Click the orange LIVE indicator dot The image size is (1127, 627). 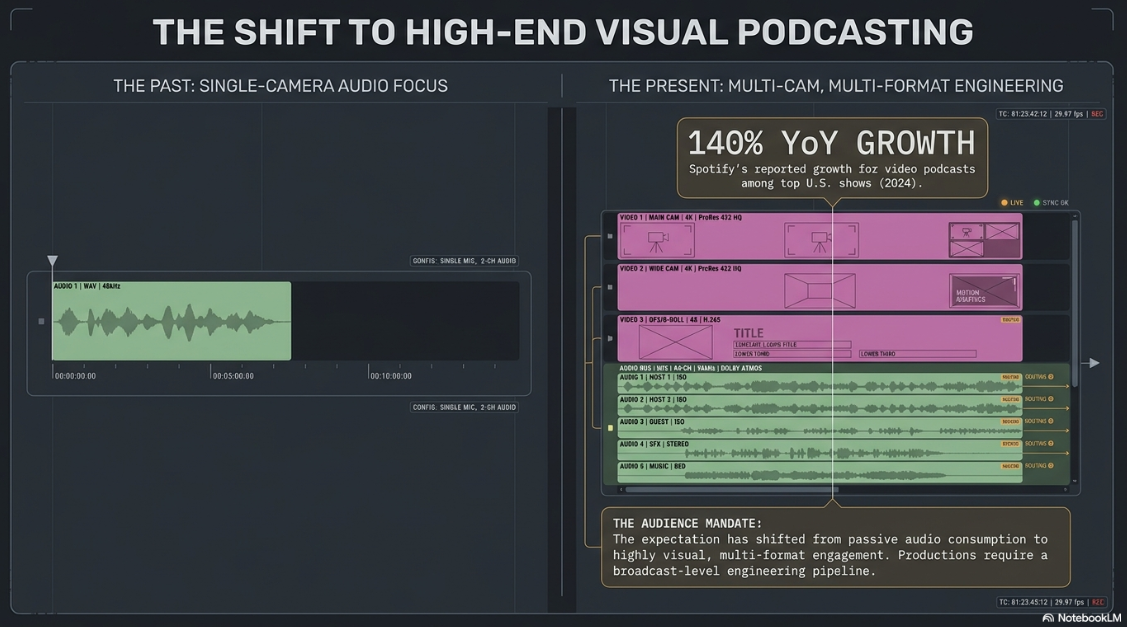[x=1005, y=203]
